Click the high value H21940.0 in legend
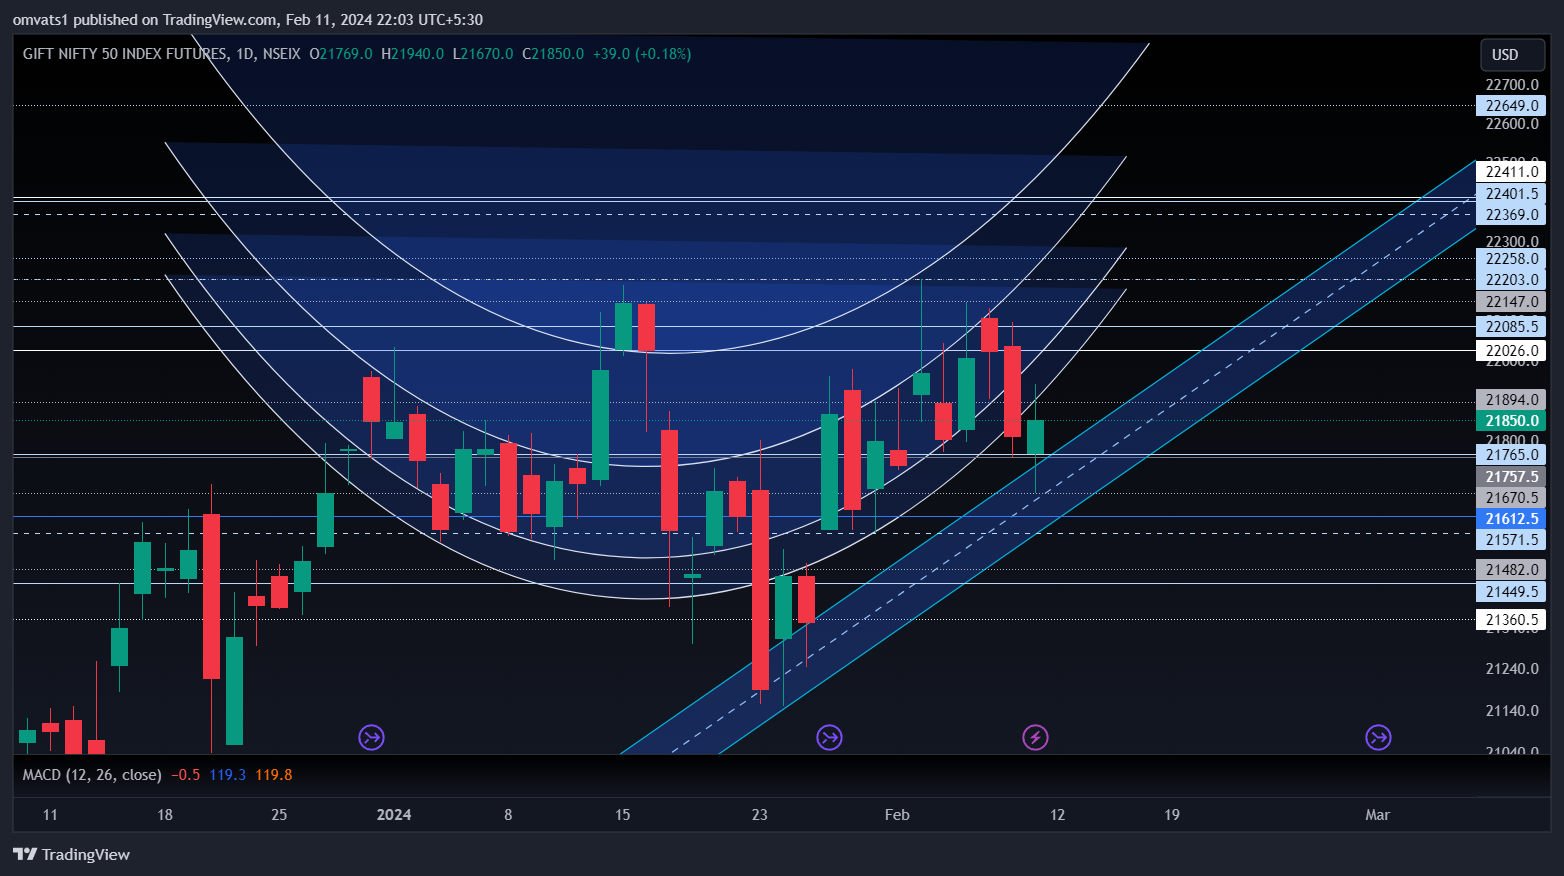This screenshot has height=876, width=1564. click(412, 54)
